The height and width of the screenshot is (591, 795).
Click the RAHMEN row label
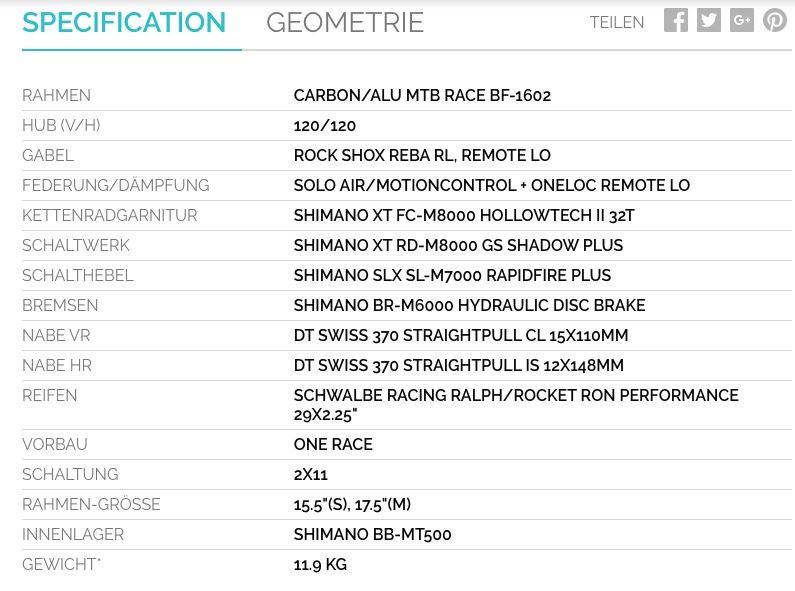click(56, 96)
